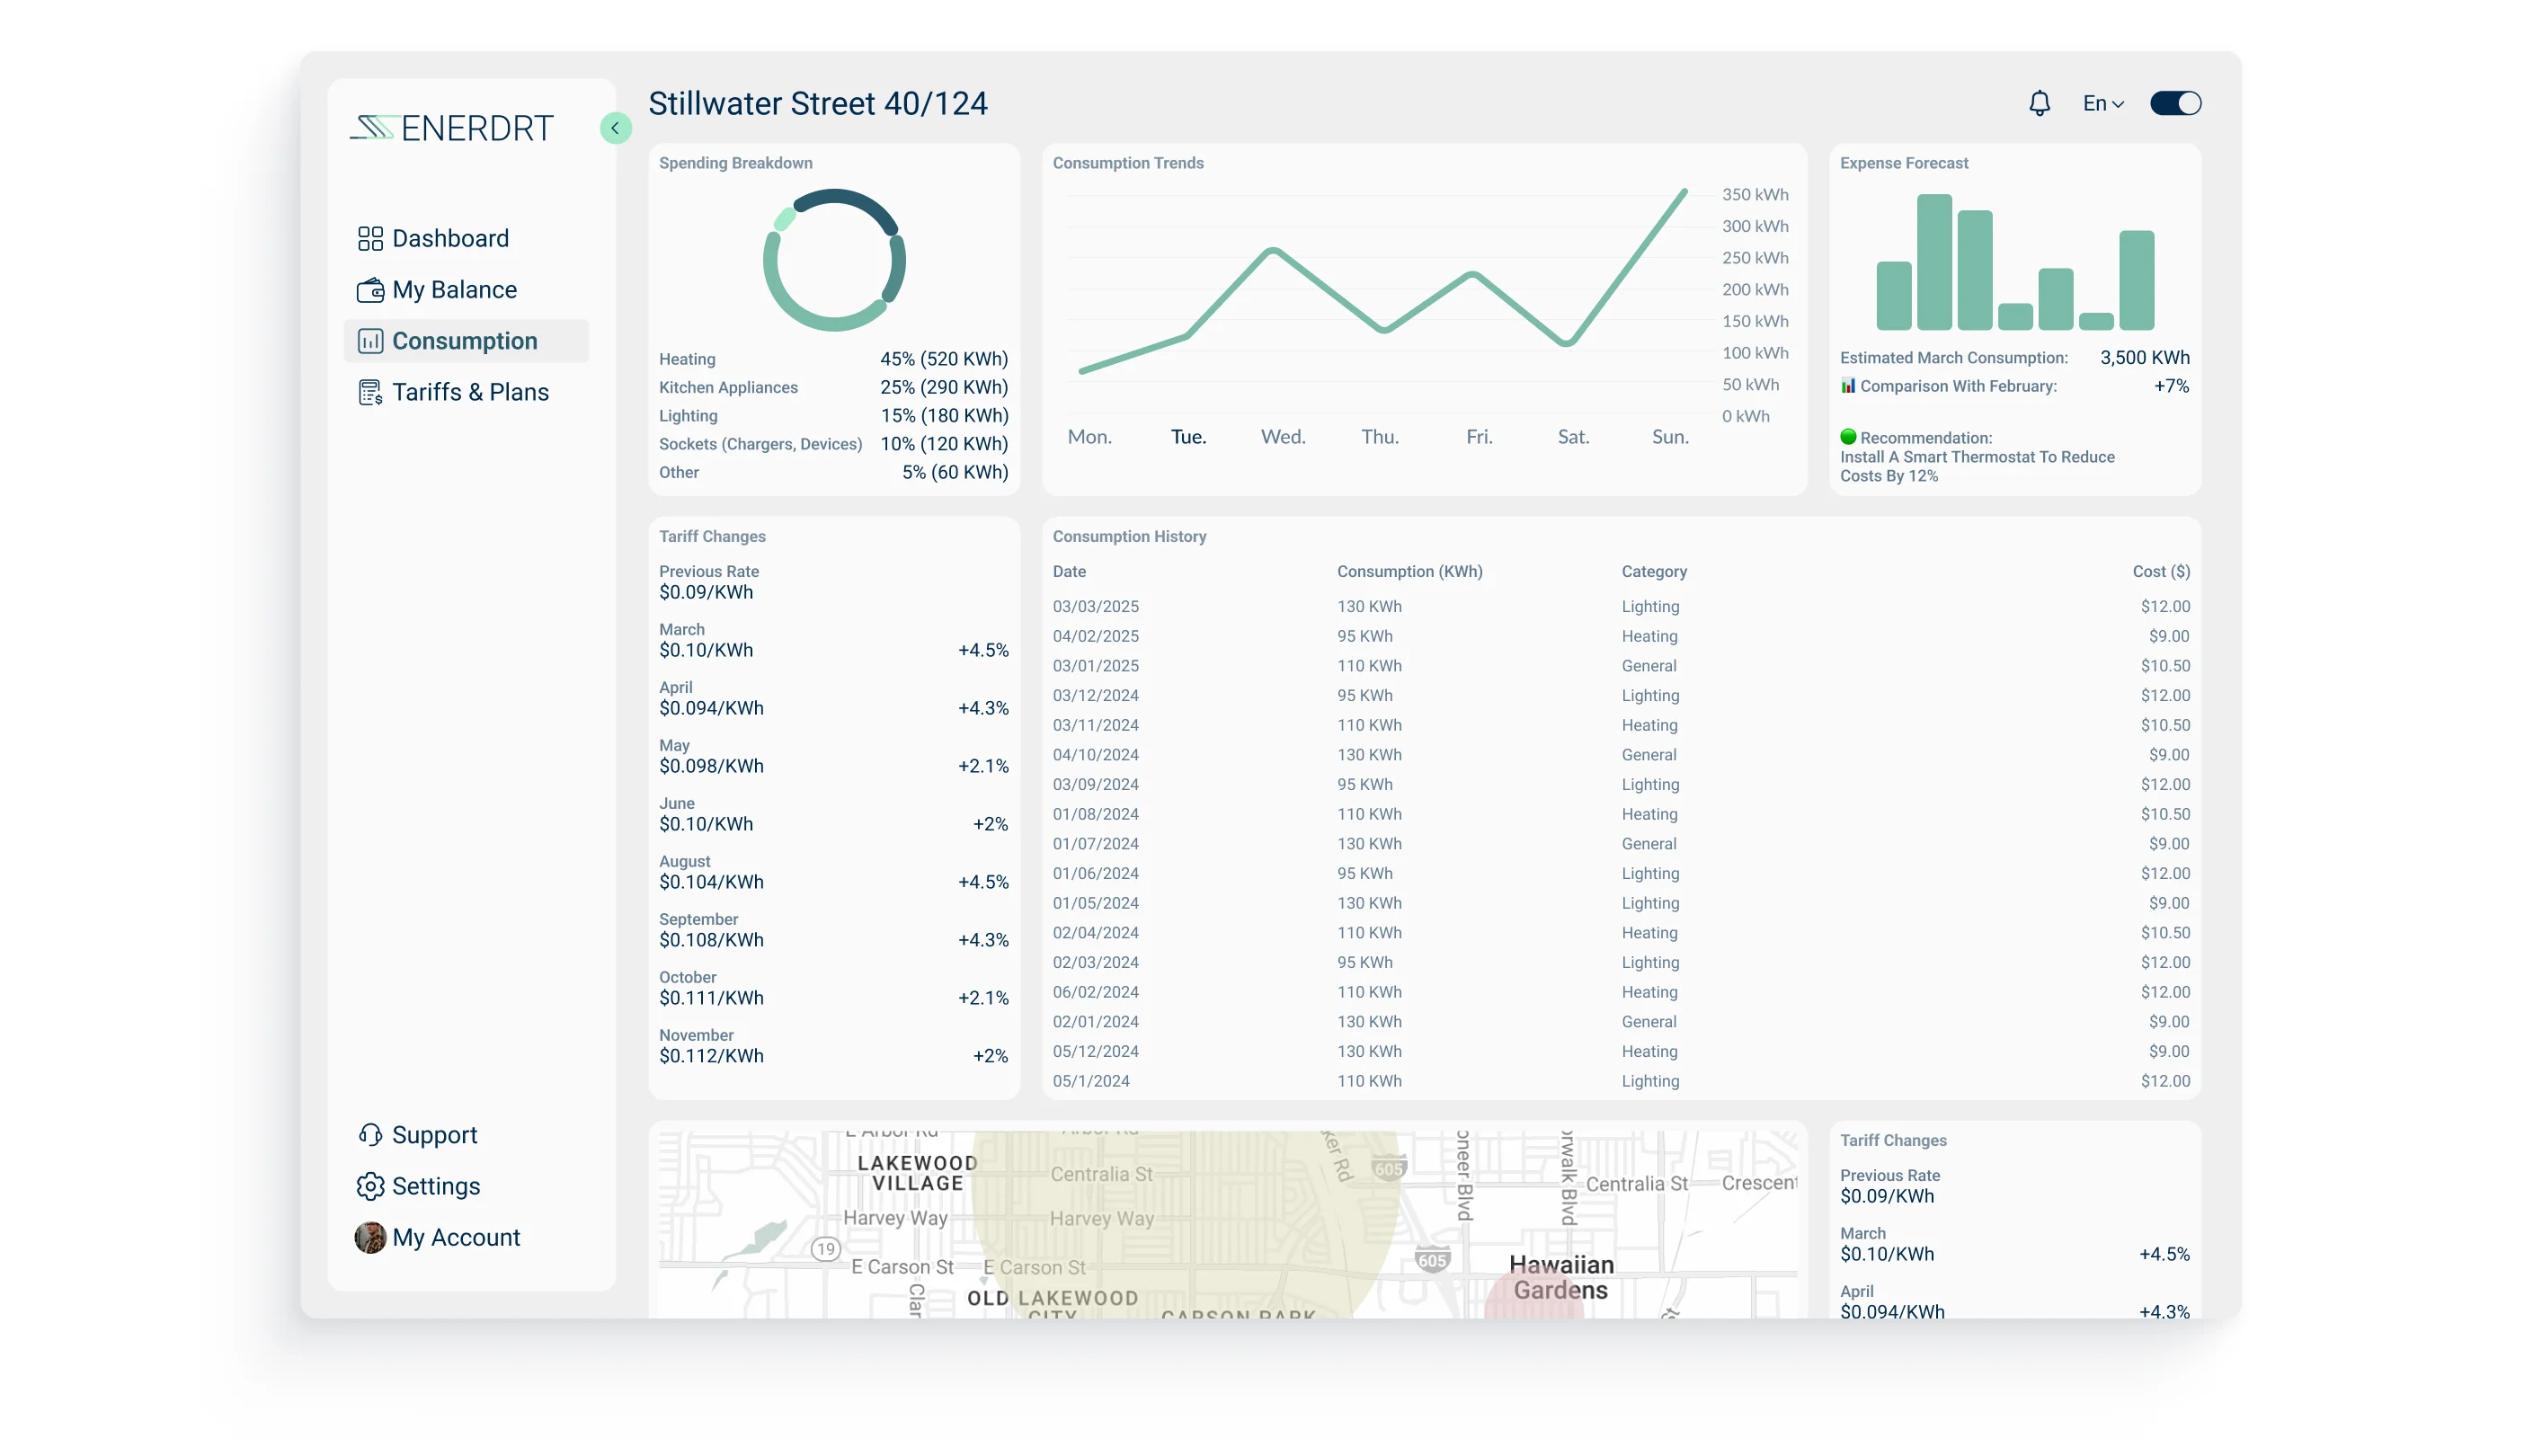The width and height of the screenshot is (2542, 1456).
Task: Click the Consumption chart icon in sidebar
Action: pyautogui.click(x=370, y=341)
